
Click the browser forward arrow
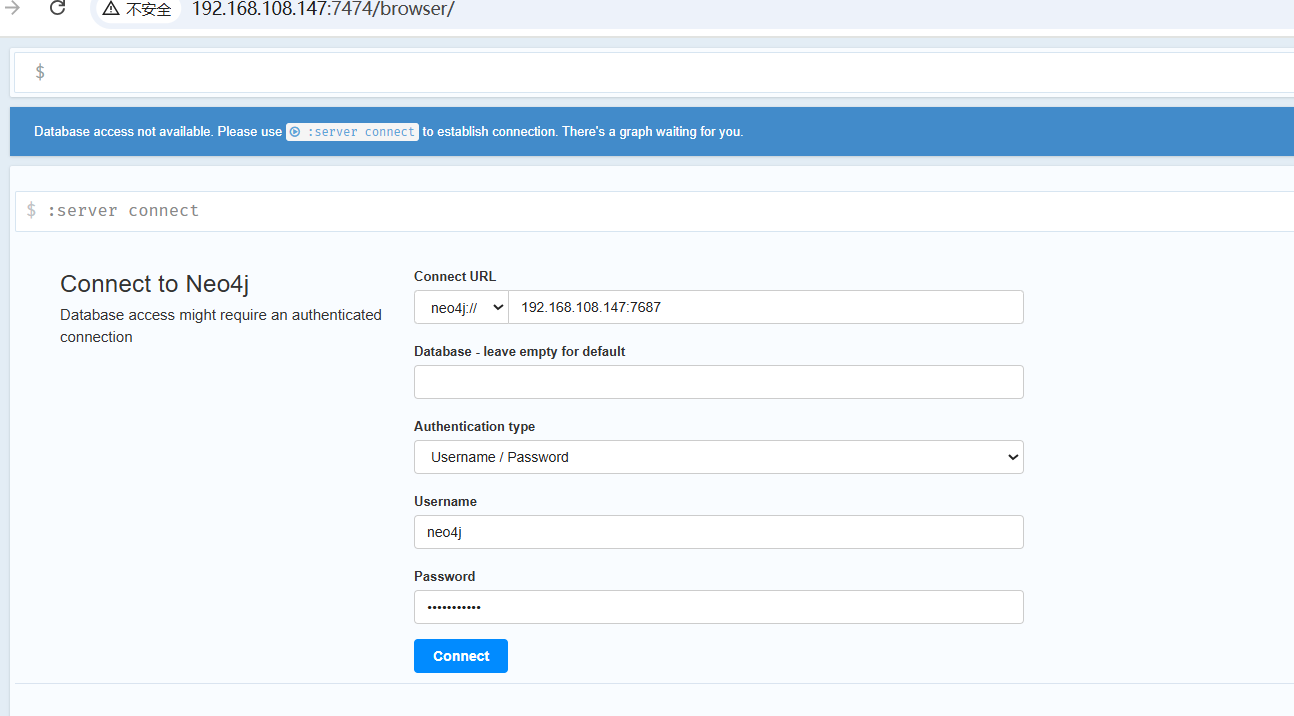13,8
